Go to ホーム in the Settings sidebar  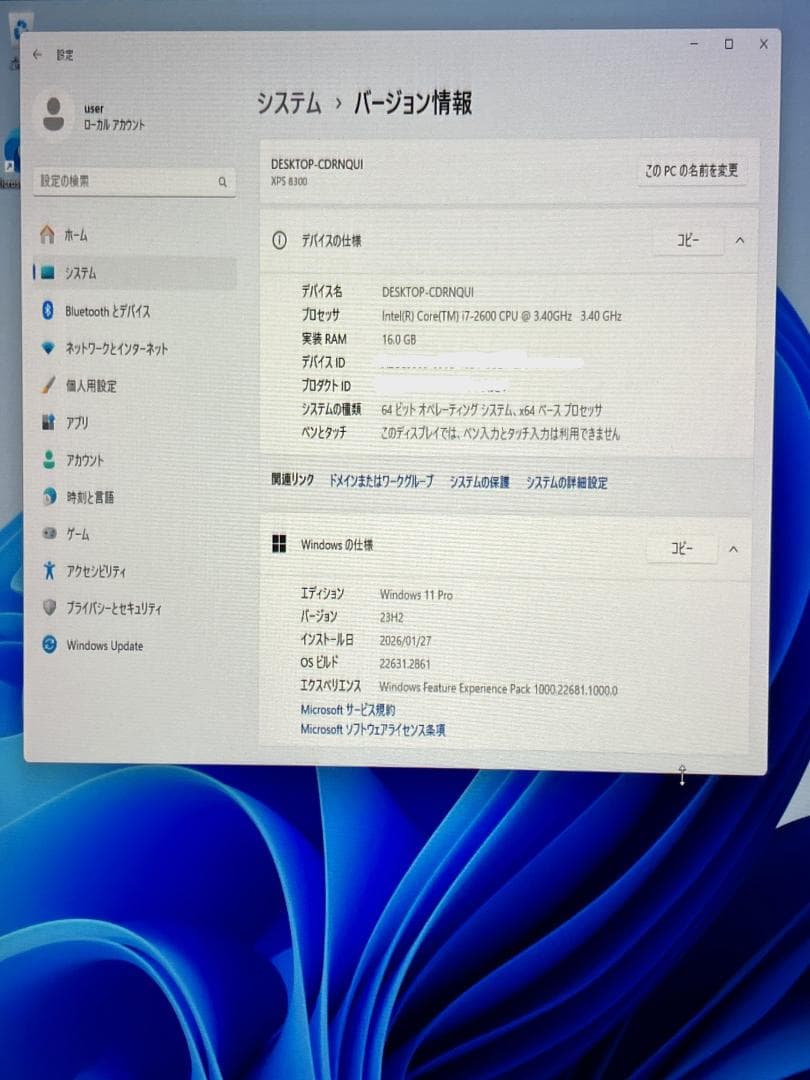point(79,235)
